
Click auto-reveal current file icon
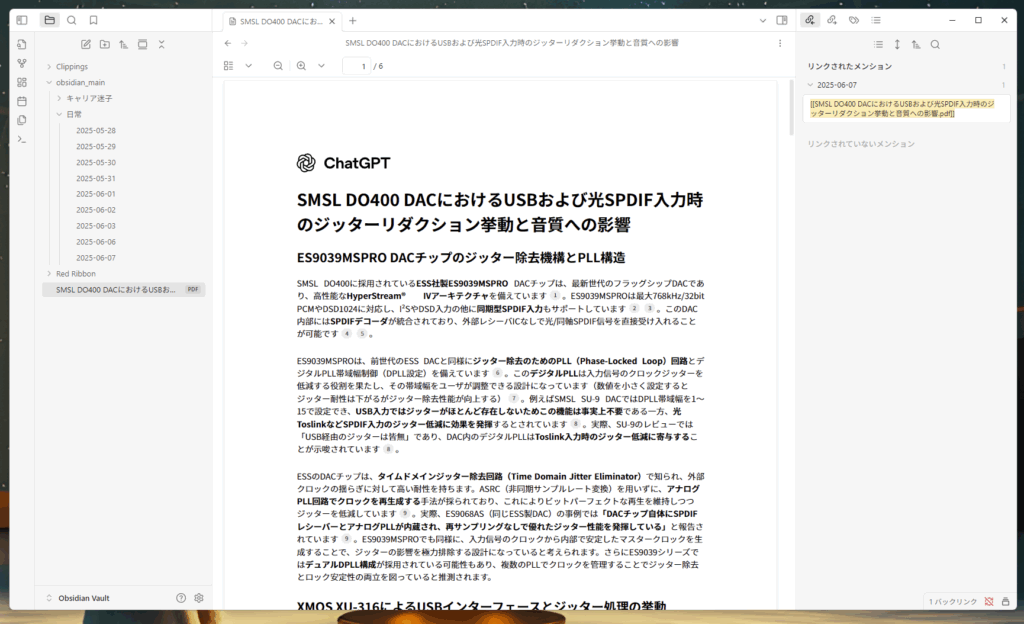142,44
